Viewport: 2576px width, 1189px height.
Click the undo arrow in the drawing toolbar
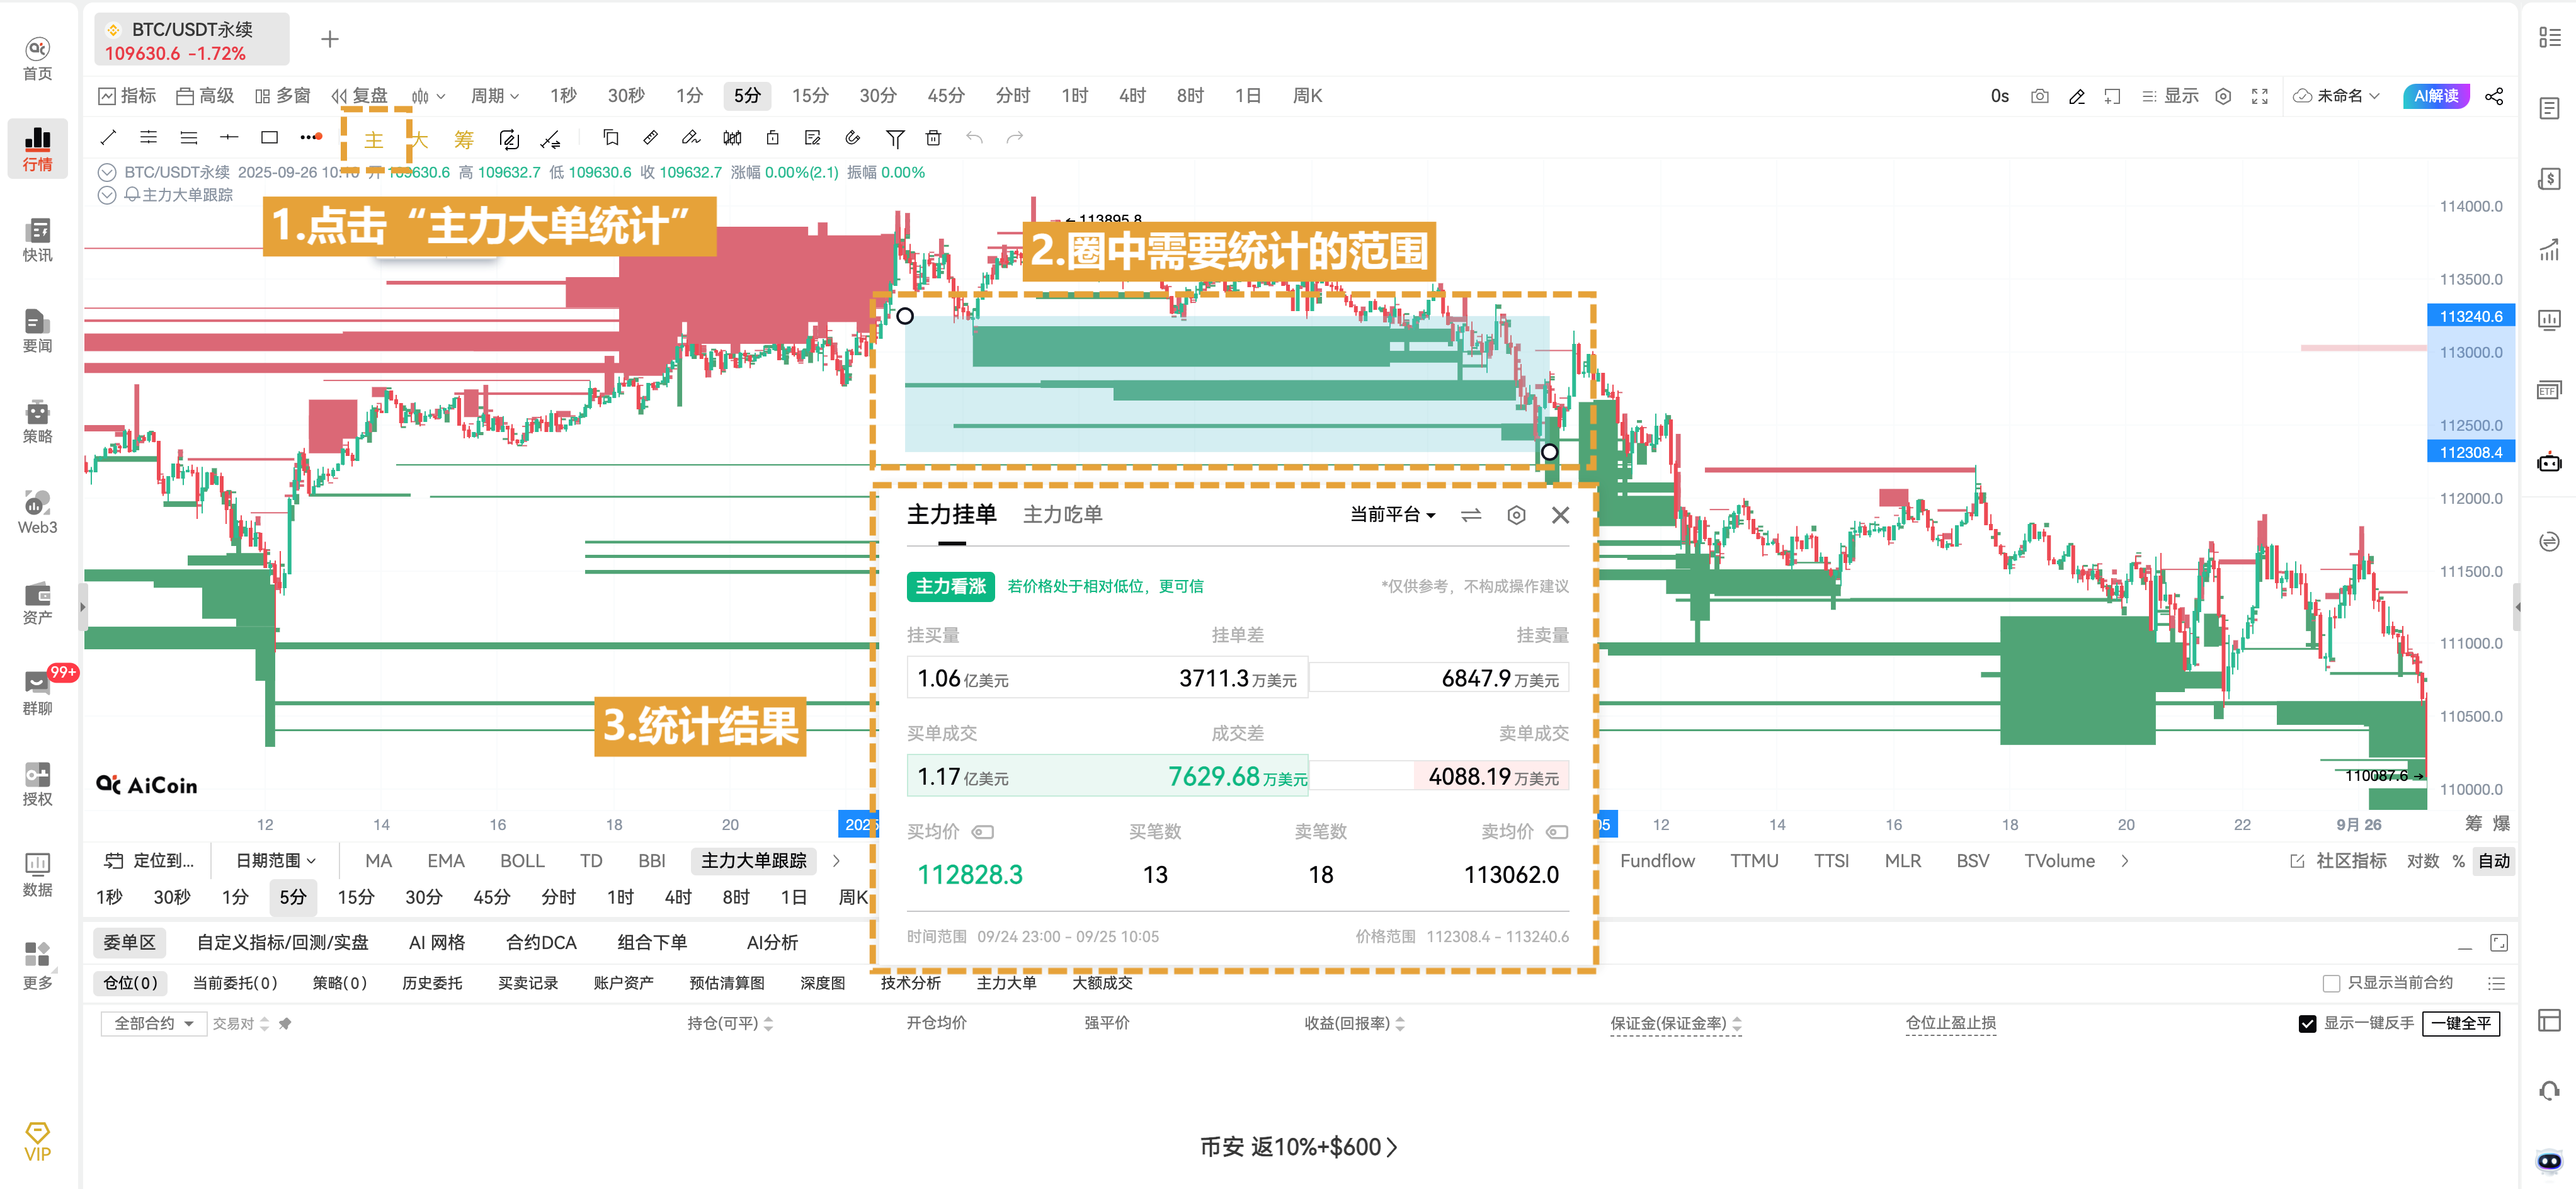click(975, 137)
